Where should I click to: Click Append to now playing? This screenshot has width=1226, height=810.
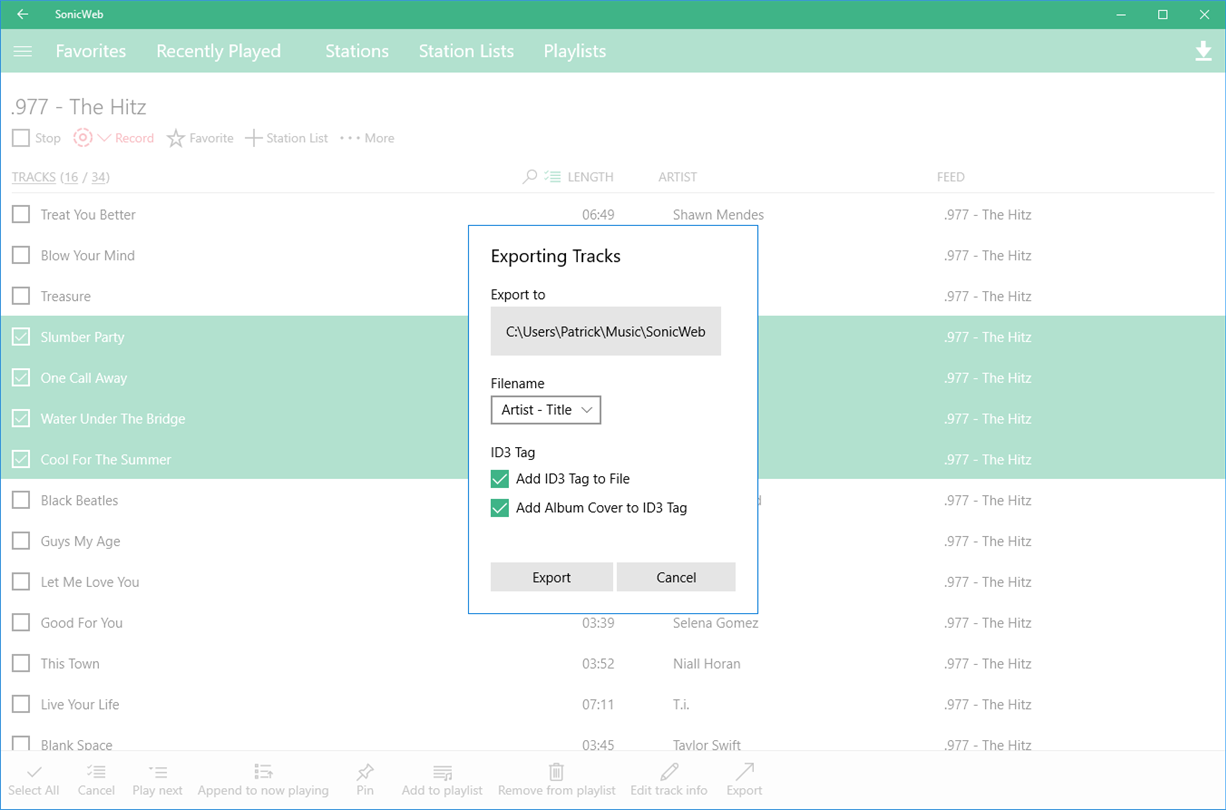point(263,780)
